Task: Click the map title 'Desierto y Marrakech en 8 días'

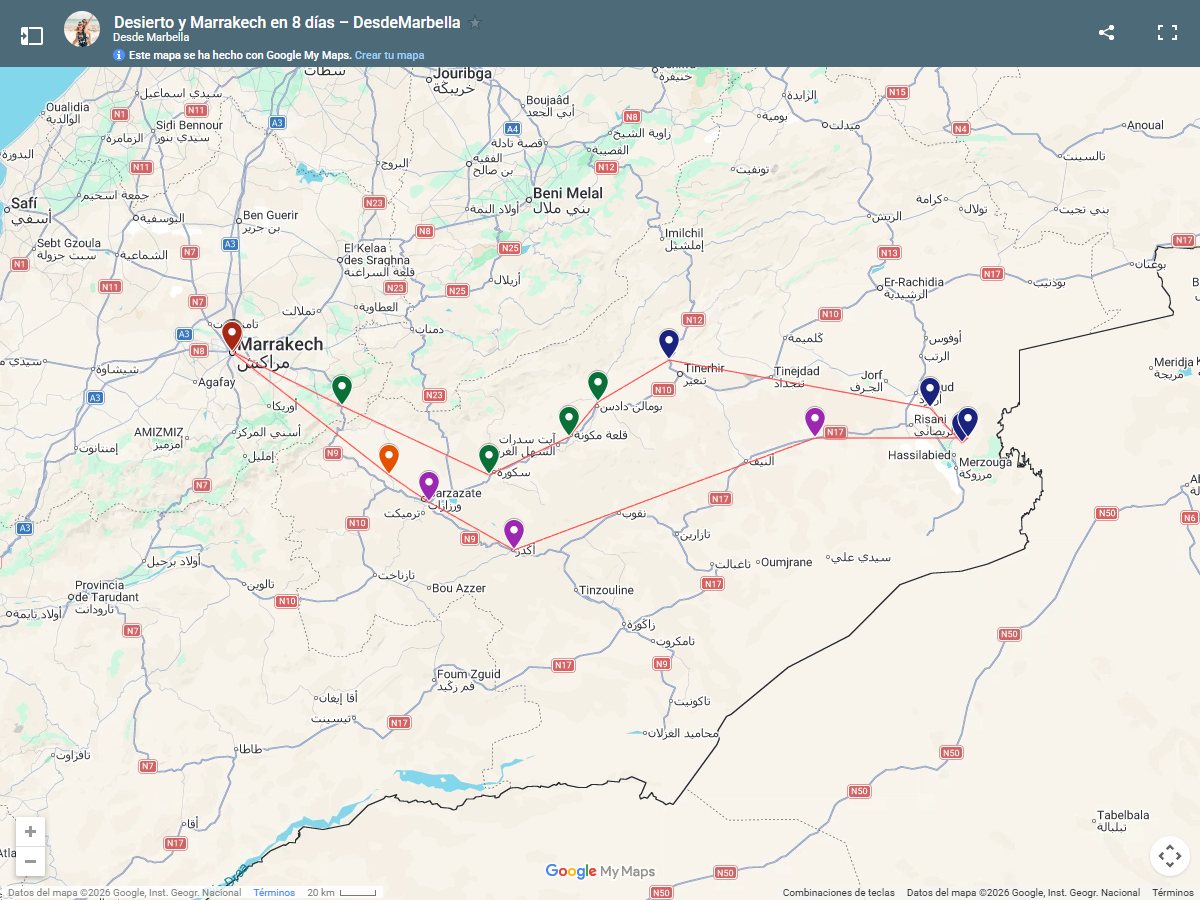Action: [287, 22]
